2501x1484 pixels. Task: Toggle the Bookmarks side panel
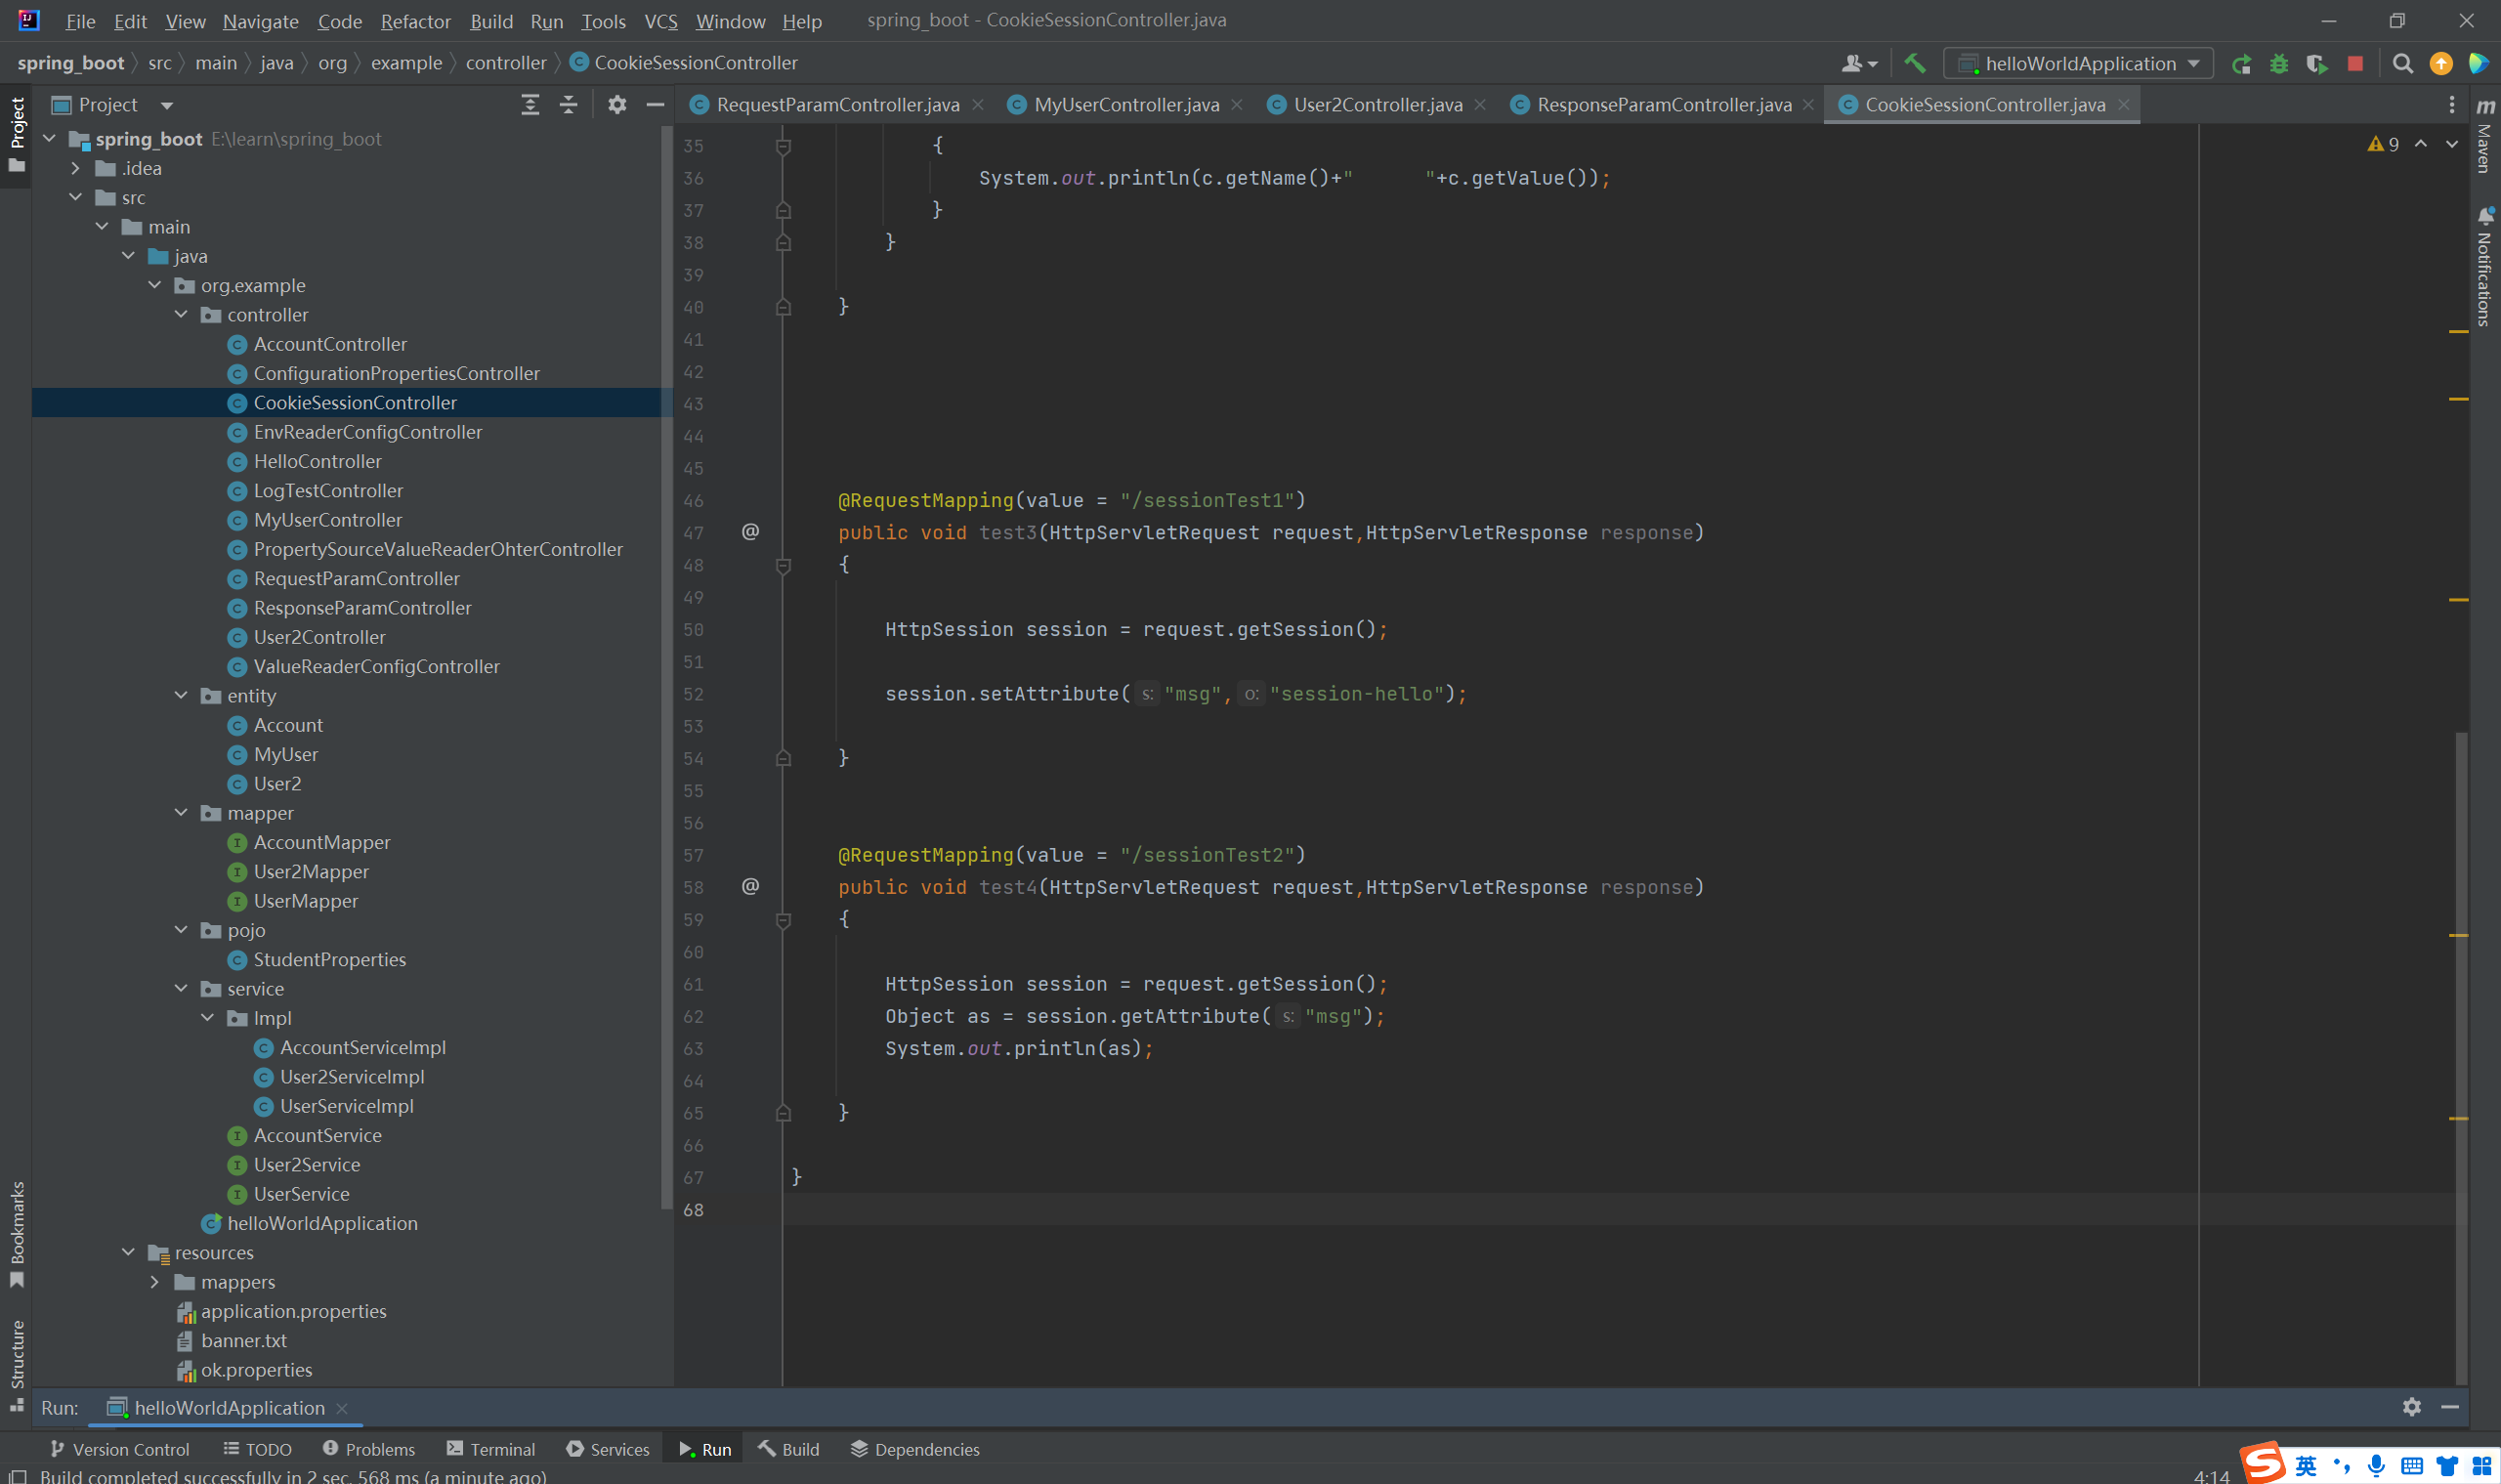17,1234
